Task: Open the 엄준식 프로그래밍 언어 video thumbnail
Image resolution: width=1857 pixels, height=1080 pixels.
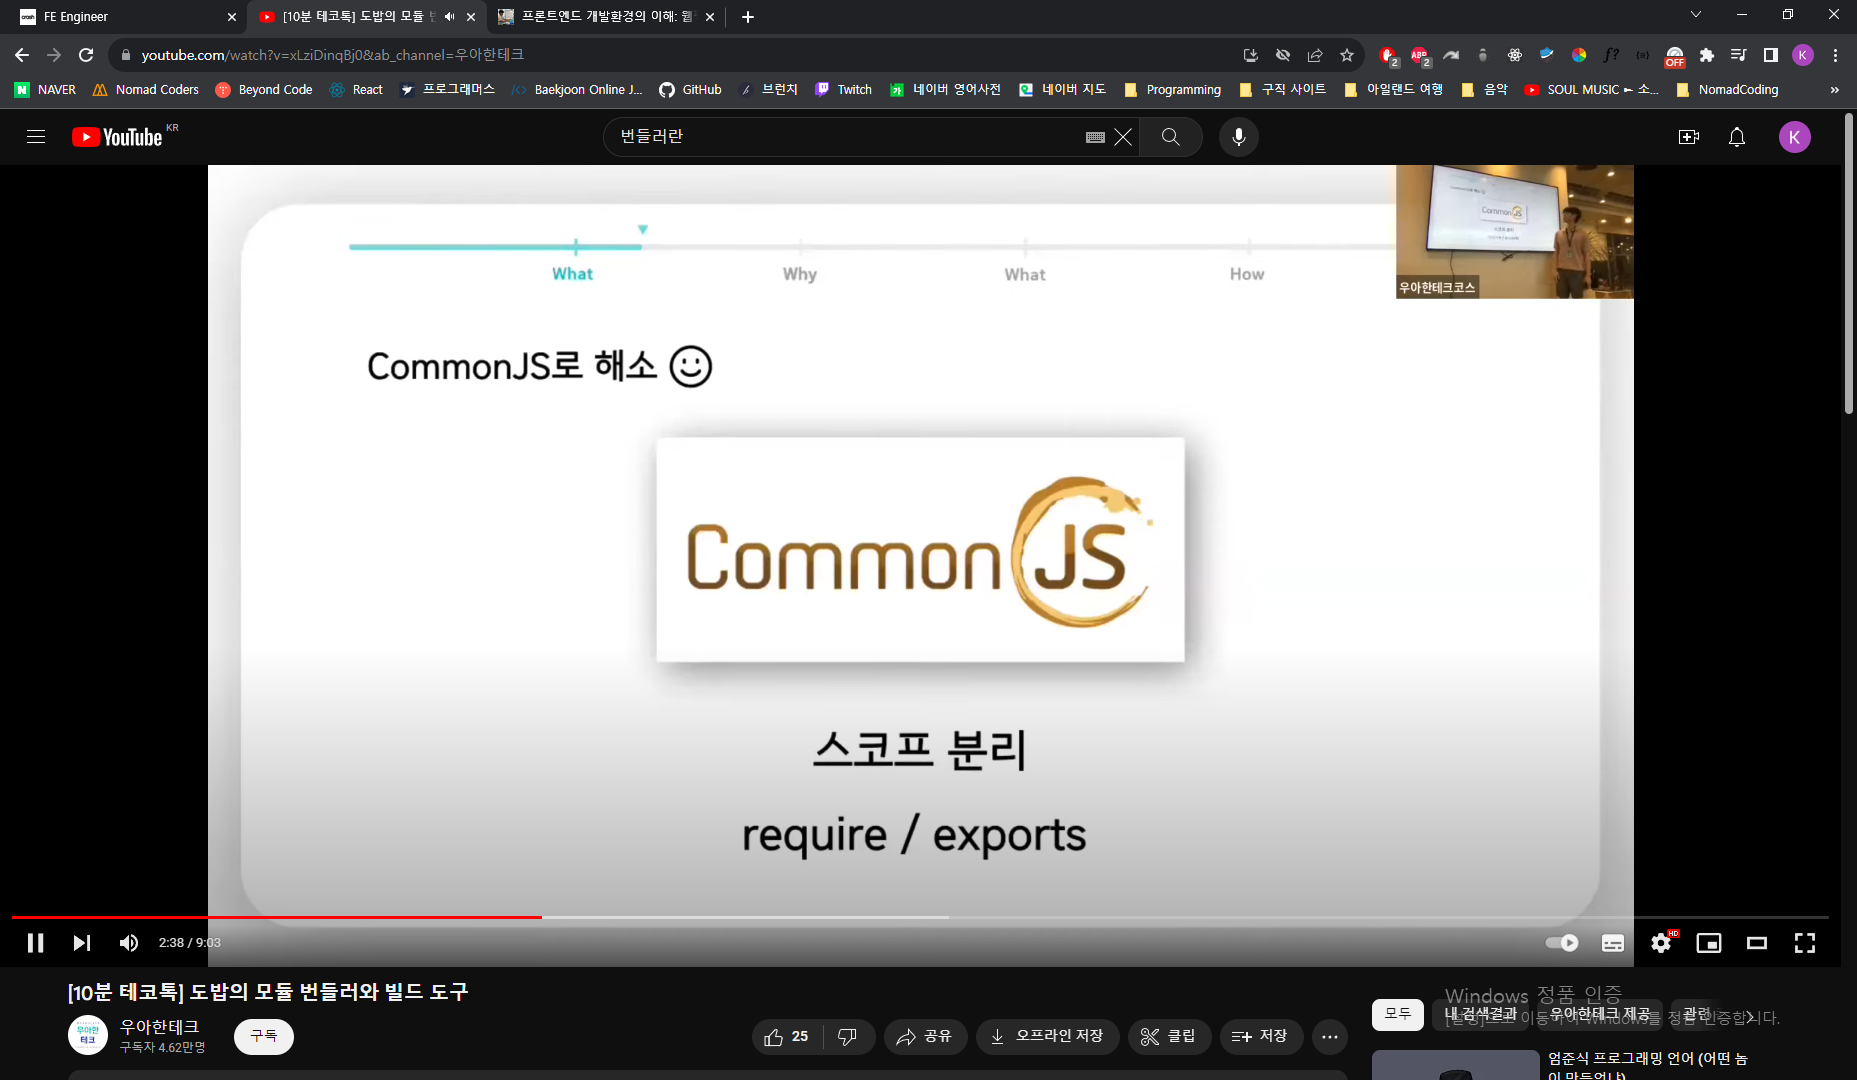Action: click(1455, 1065)
